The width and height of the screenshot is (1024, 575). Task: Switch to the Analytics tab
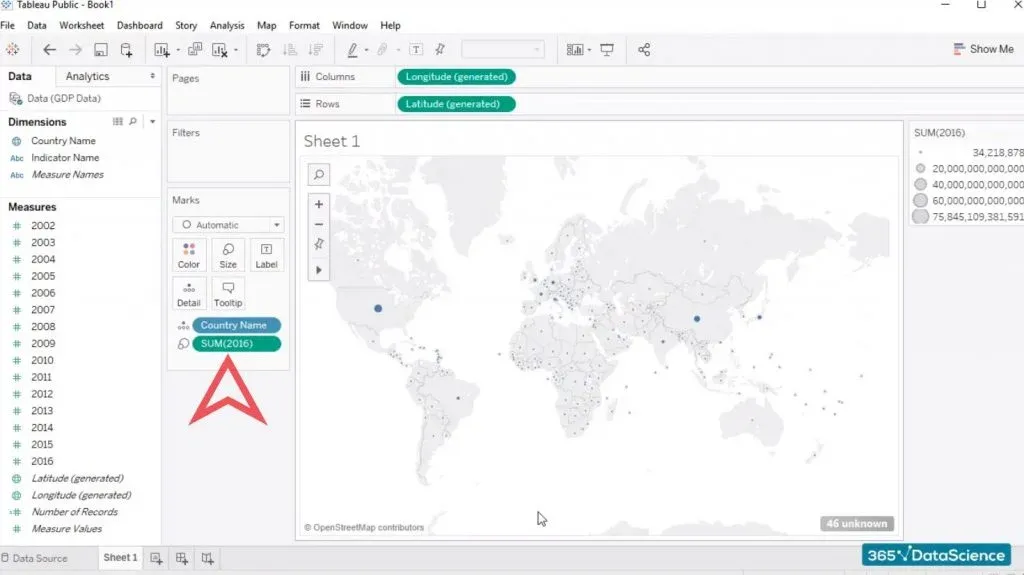point(87,76)
